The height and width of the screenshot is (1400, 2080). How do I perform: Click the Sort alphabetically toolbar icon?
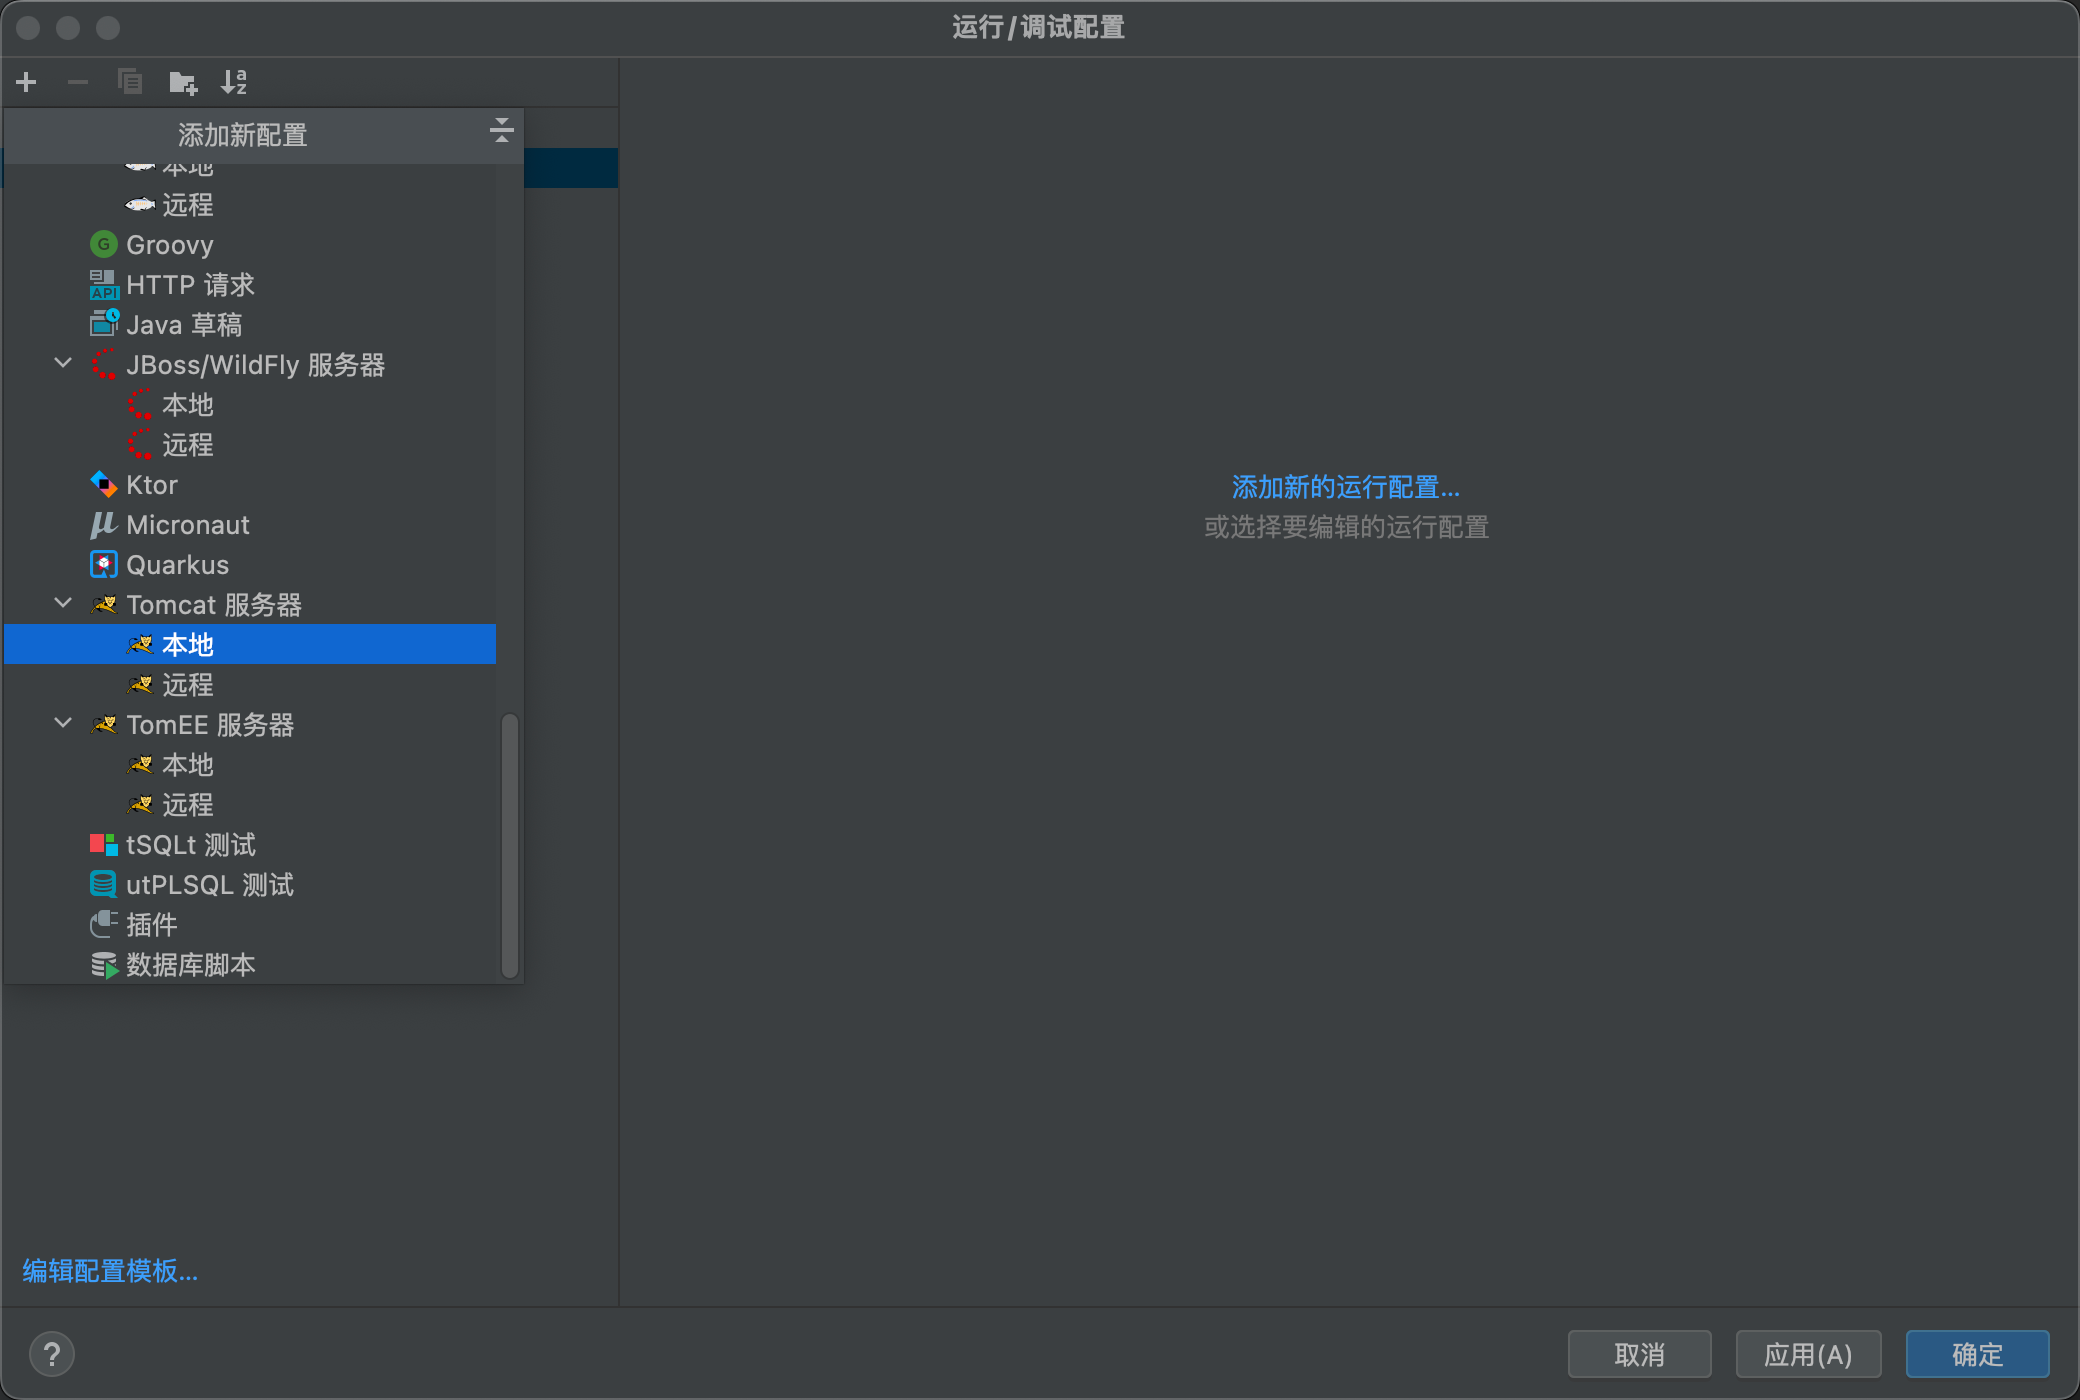pyautogui.click(x=234, y=82)
